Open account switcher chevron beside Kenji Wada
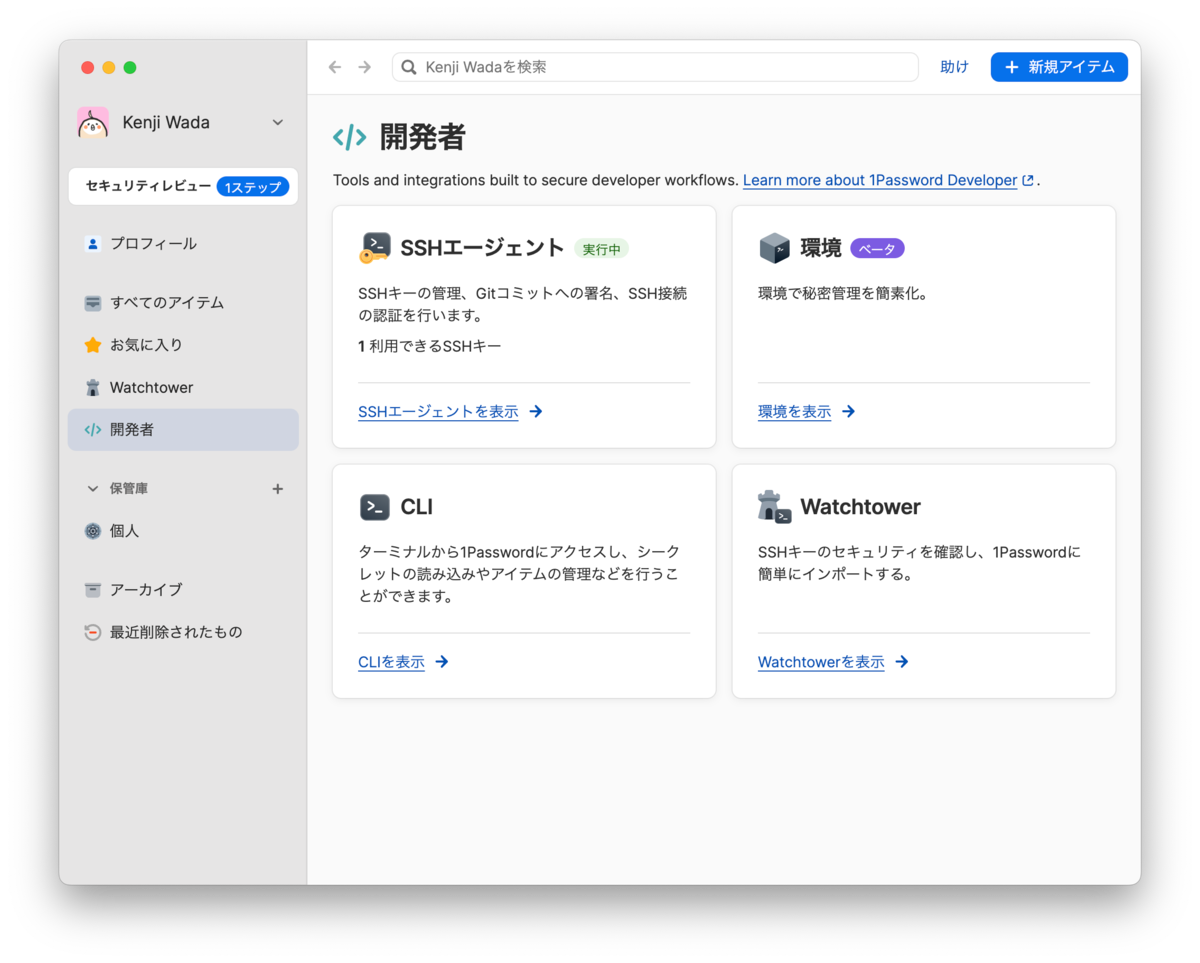Screen dimensions: 1200x963 (x=278, y=122)
